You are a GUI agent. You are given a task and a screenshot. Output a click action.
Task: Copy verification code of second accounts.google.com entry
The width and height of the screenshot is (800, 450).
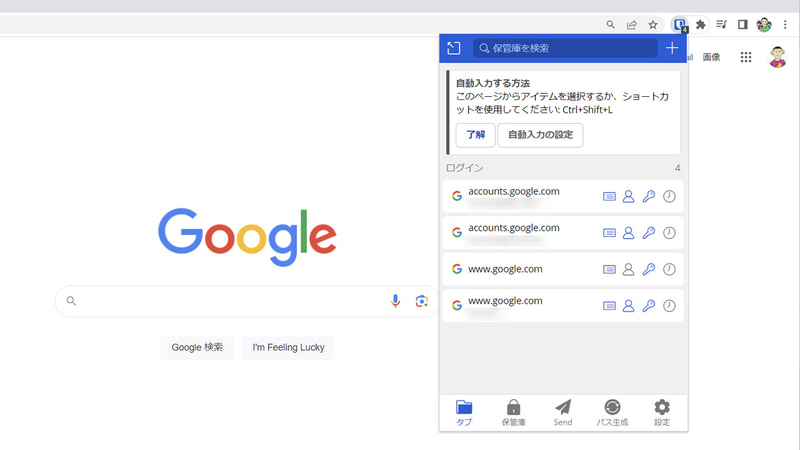click(x=669, y=233)
